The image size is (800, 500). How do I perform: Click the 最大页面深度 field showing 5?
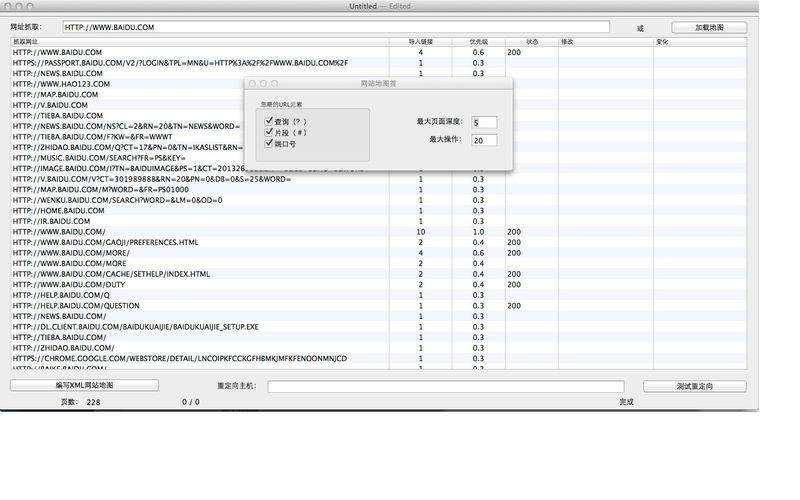point(484,122)
